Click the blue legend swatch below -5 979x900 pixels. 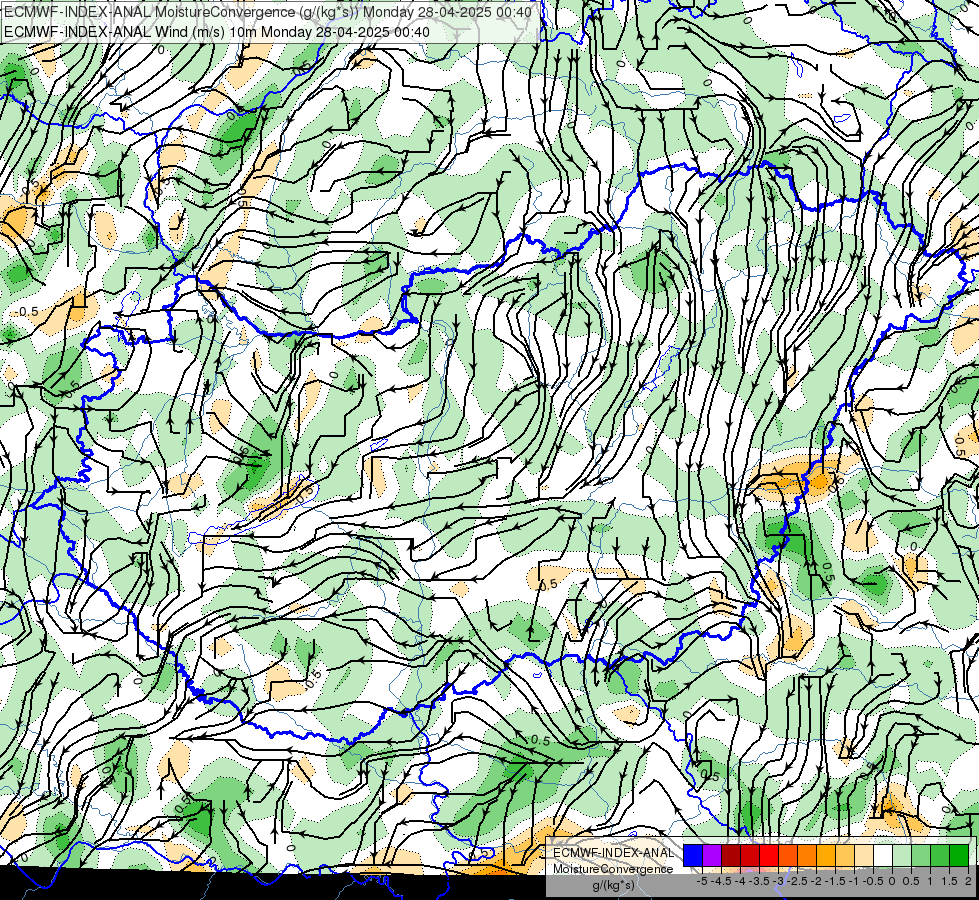693,856
